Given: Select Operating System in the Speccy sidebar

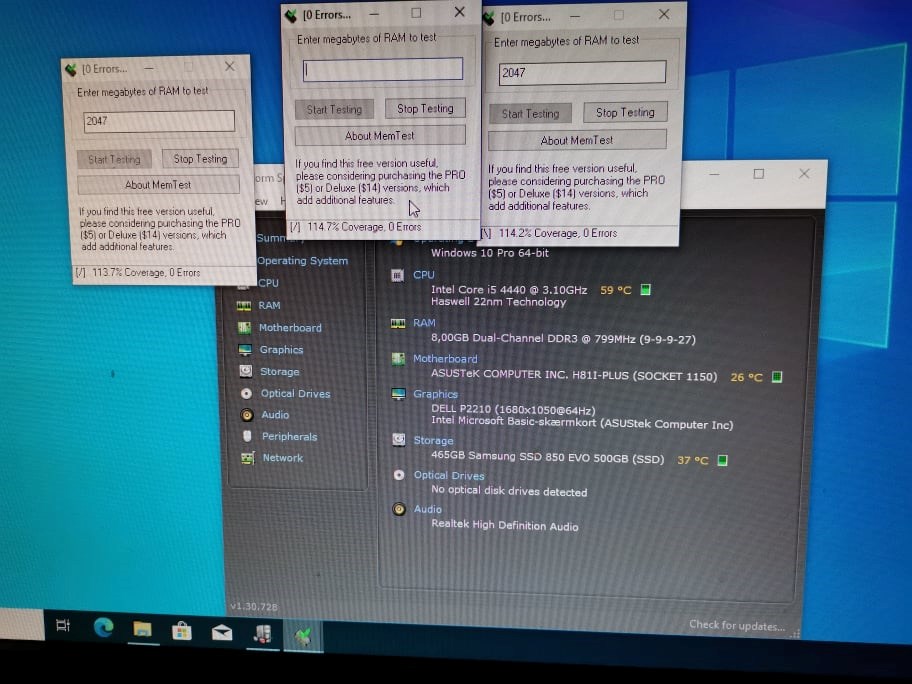Looking at the screenshot, I should [302, 261].
